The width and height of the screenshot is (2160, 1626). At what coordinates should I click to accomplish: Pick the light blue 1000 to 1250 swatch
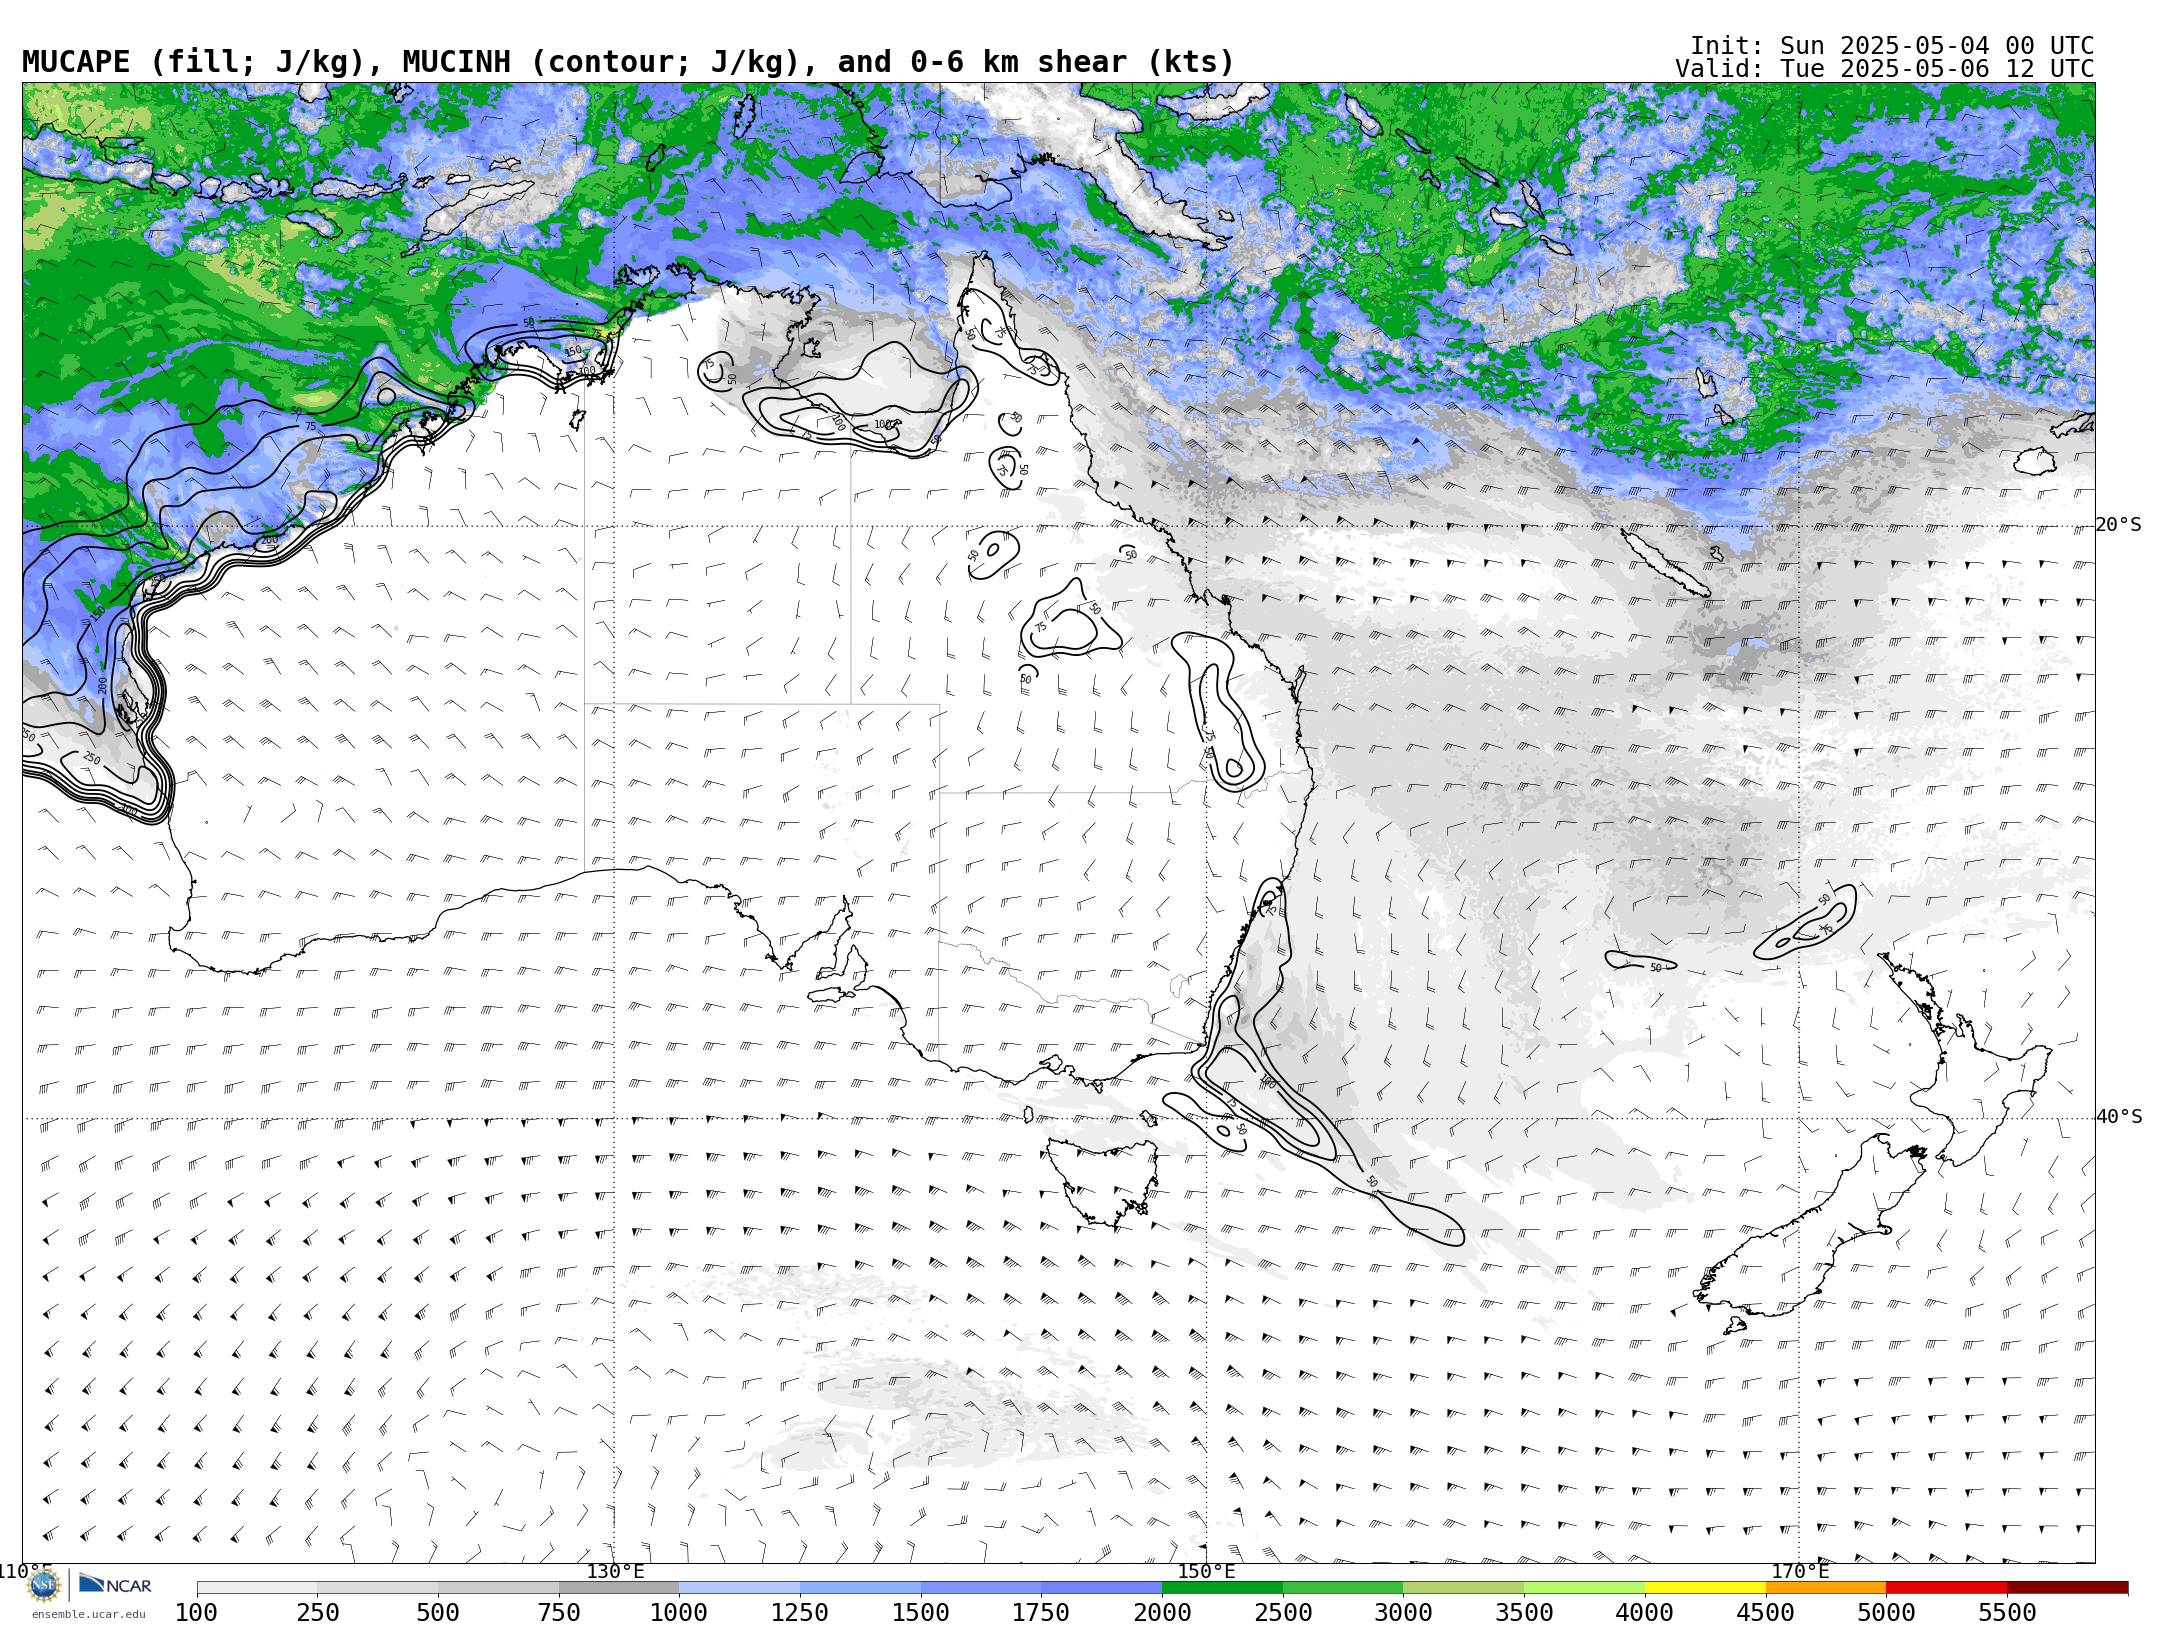(740, 1588)
